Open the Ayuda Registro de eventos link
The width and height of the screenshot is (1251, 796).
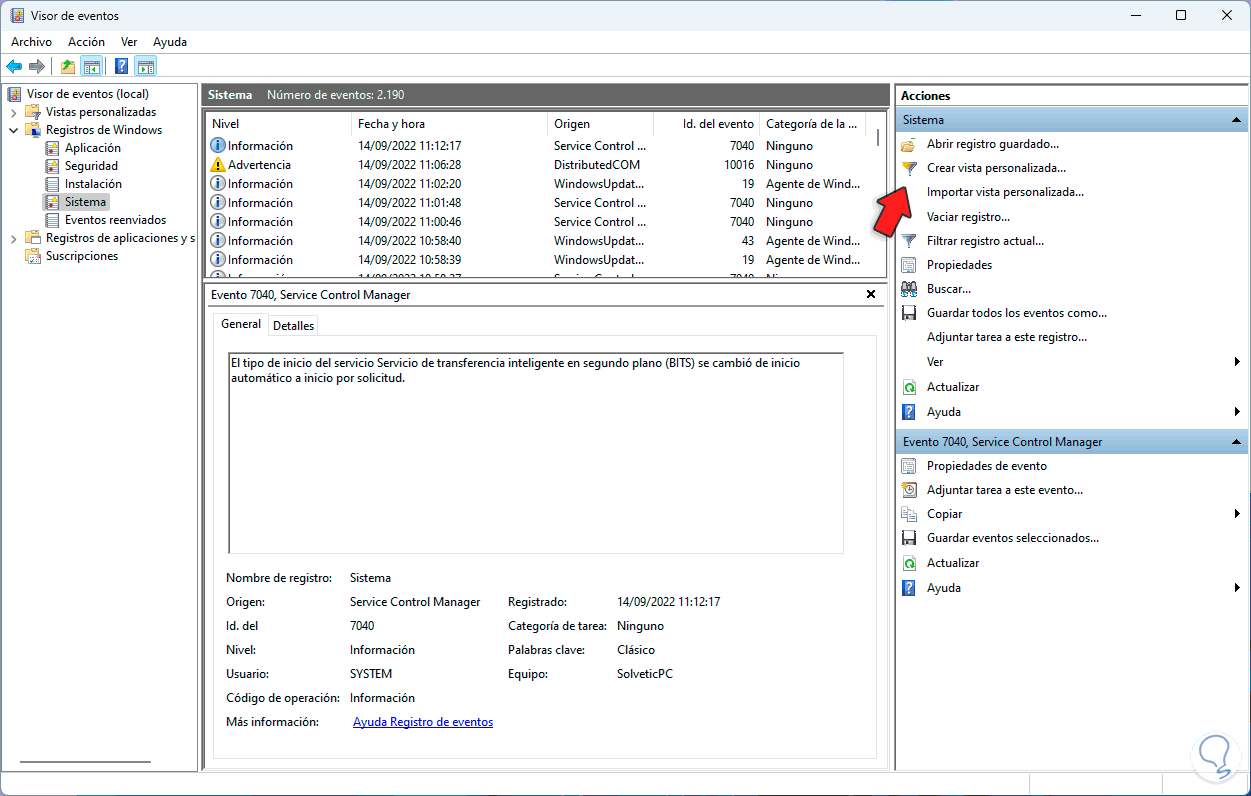423,722
